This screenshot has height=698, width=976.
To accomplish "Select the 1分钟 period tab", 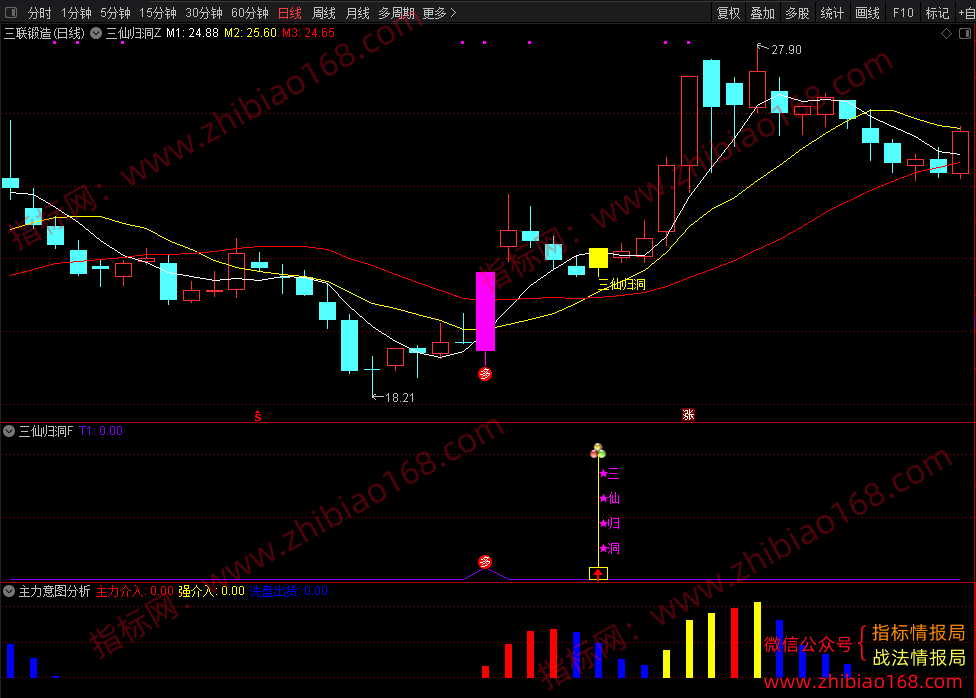I will pos(76,13).
